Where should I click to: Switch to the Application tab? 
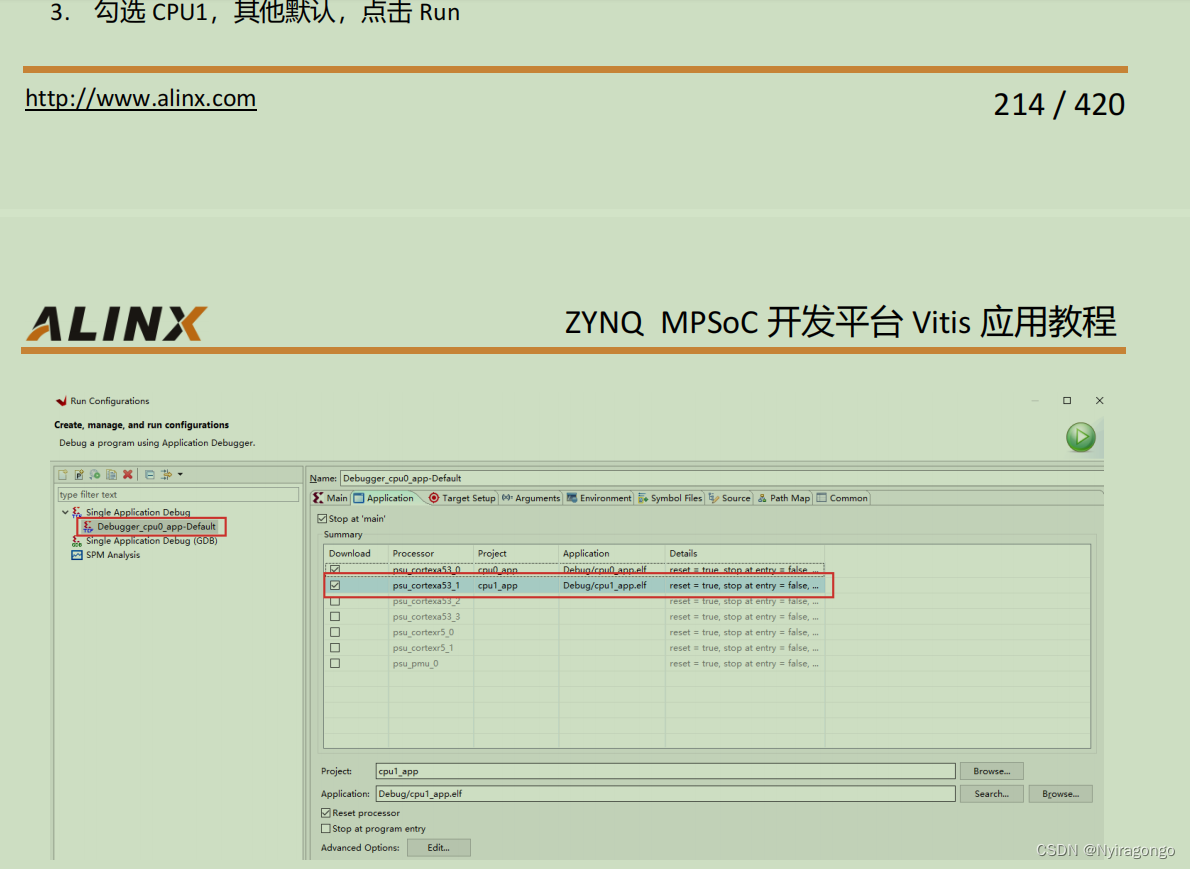[384, 498]
